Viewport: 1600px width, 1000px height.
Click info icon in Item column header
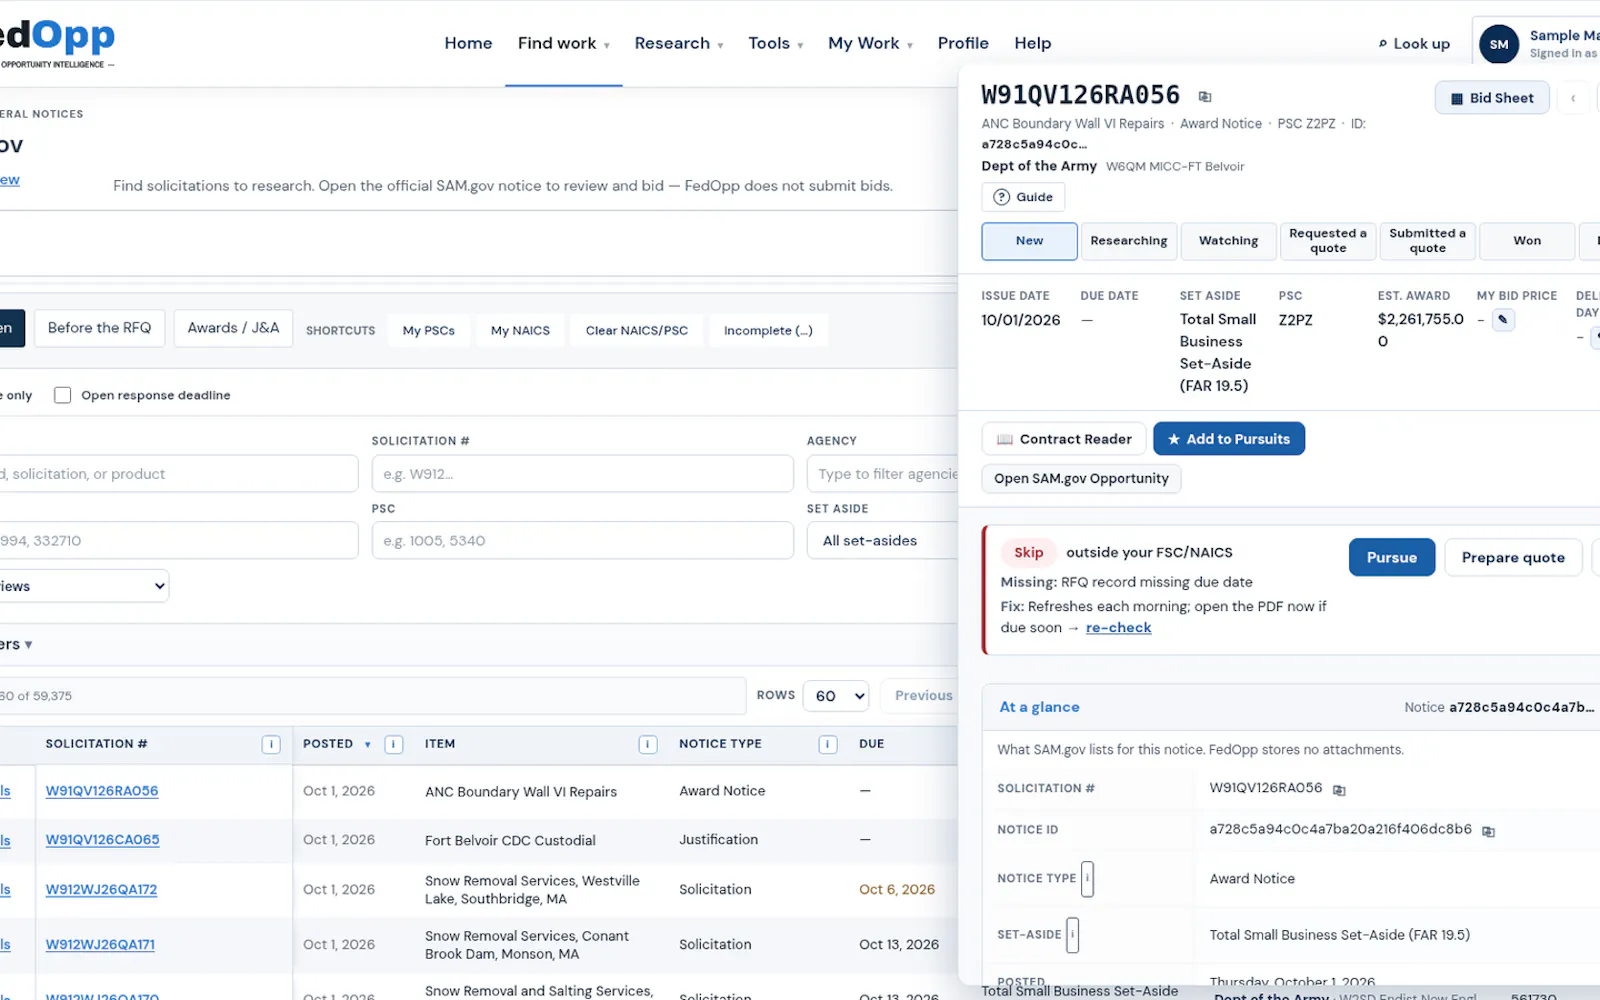point(648,744)
